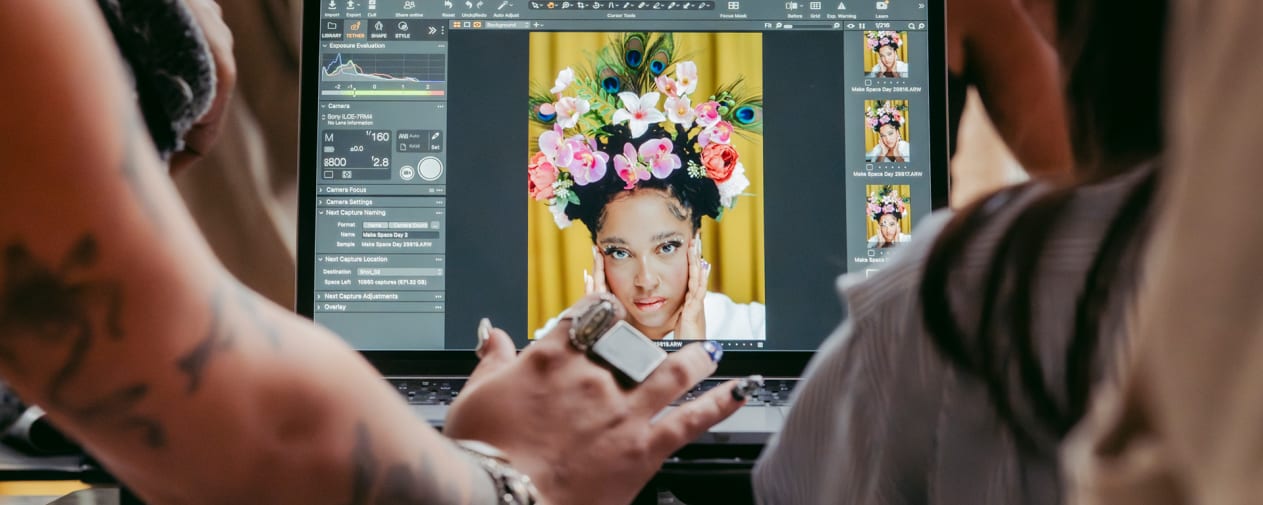
Task: Open Camera Settings panel options menu
Action: pyautogui.click(x=439, y=202)
